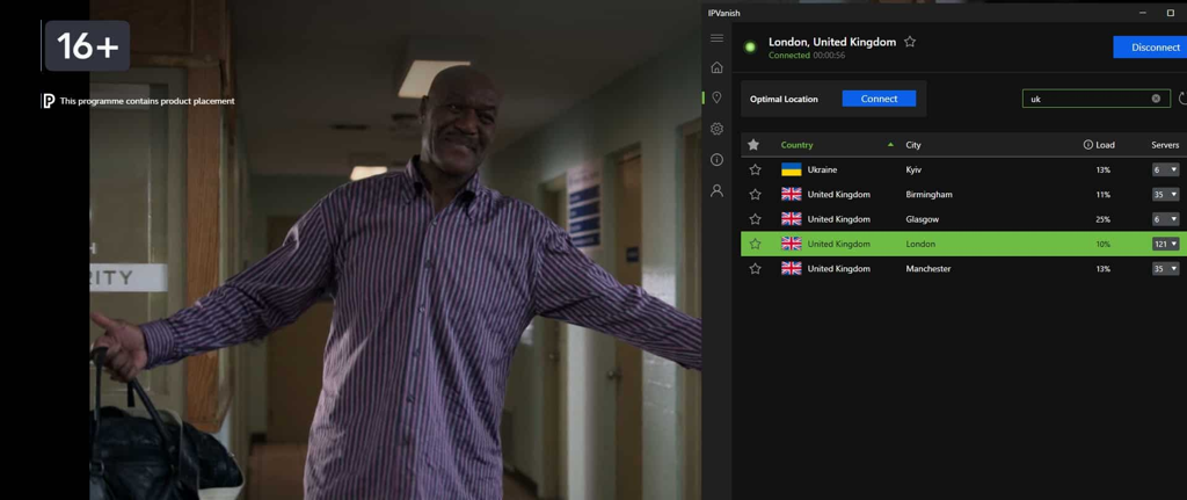Click the search field containing "uk"
The image size is (1187, 500).
point(1087,99)
